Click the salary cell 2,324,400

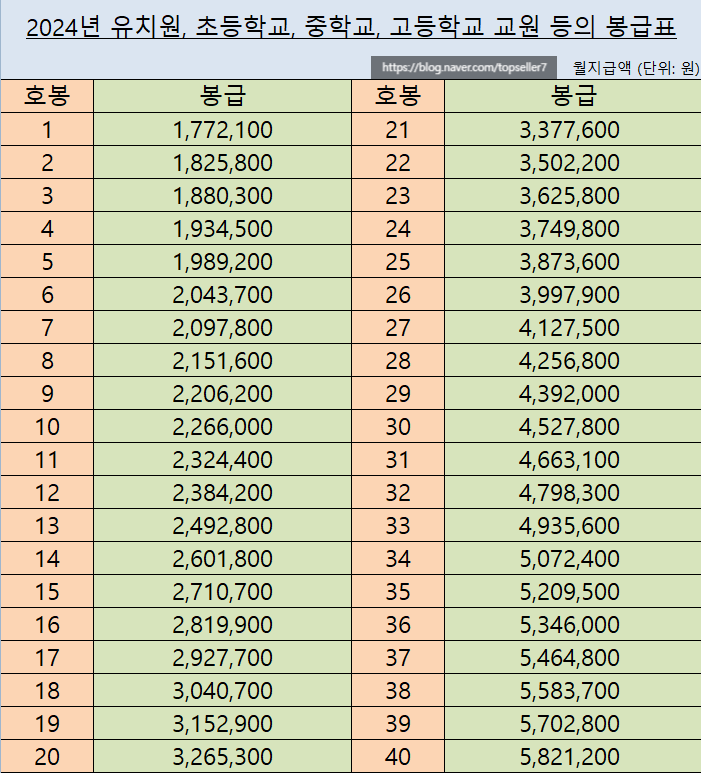222,460
